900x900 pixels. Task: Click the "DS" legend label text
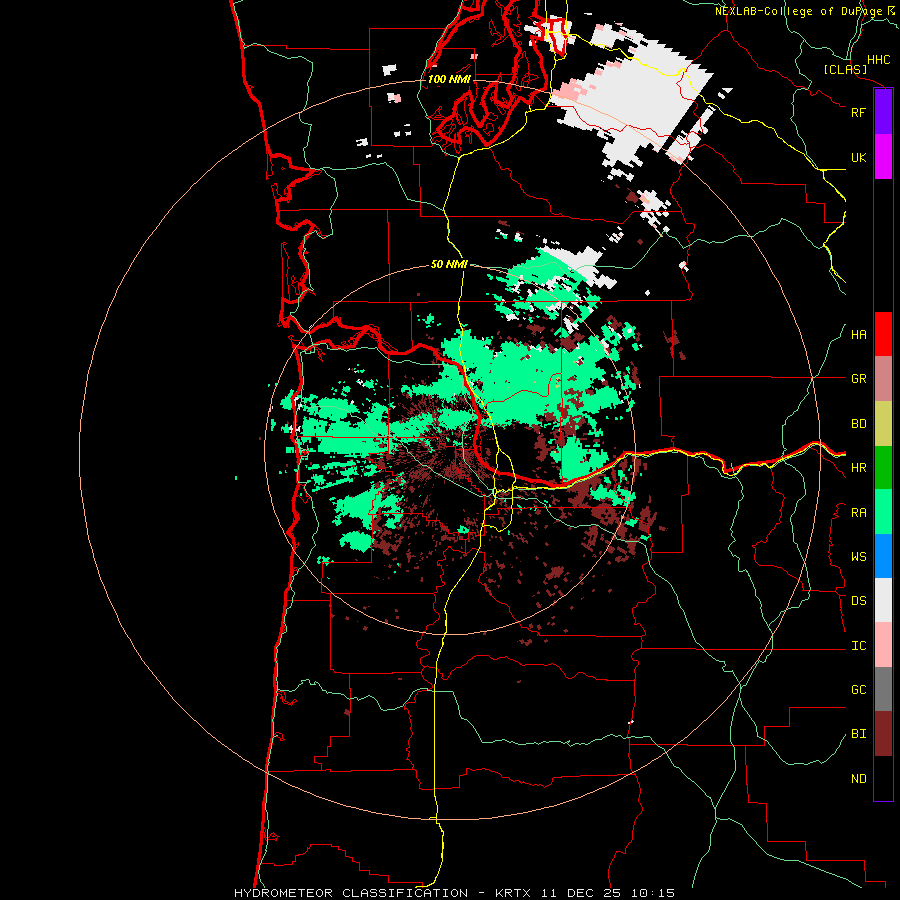(858, 601)
